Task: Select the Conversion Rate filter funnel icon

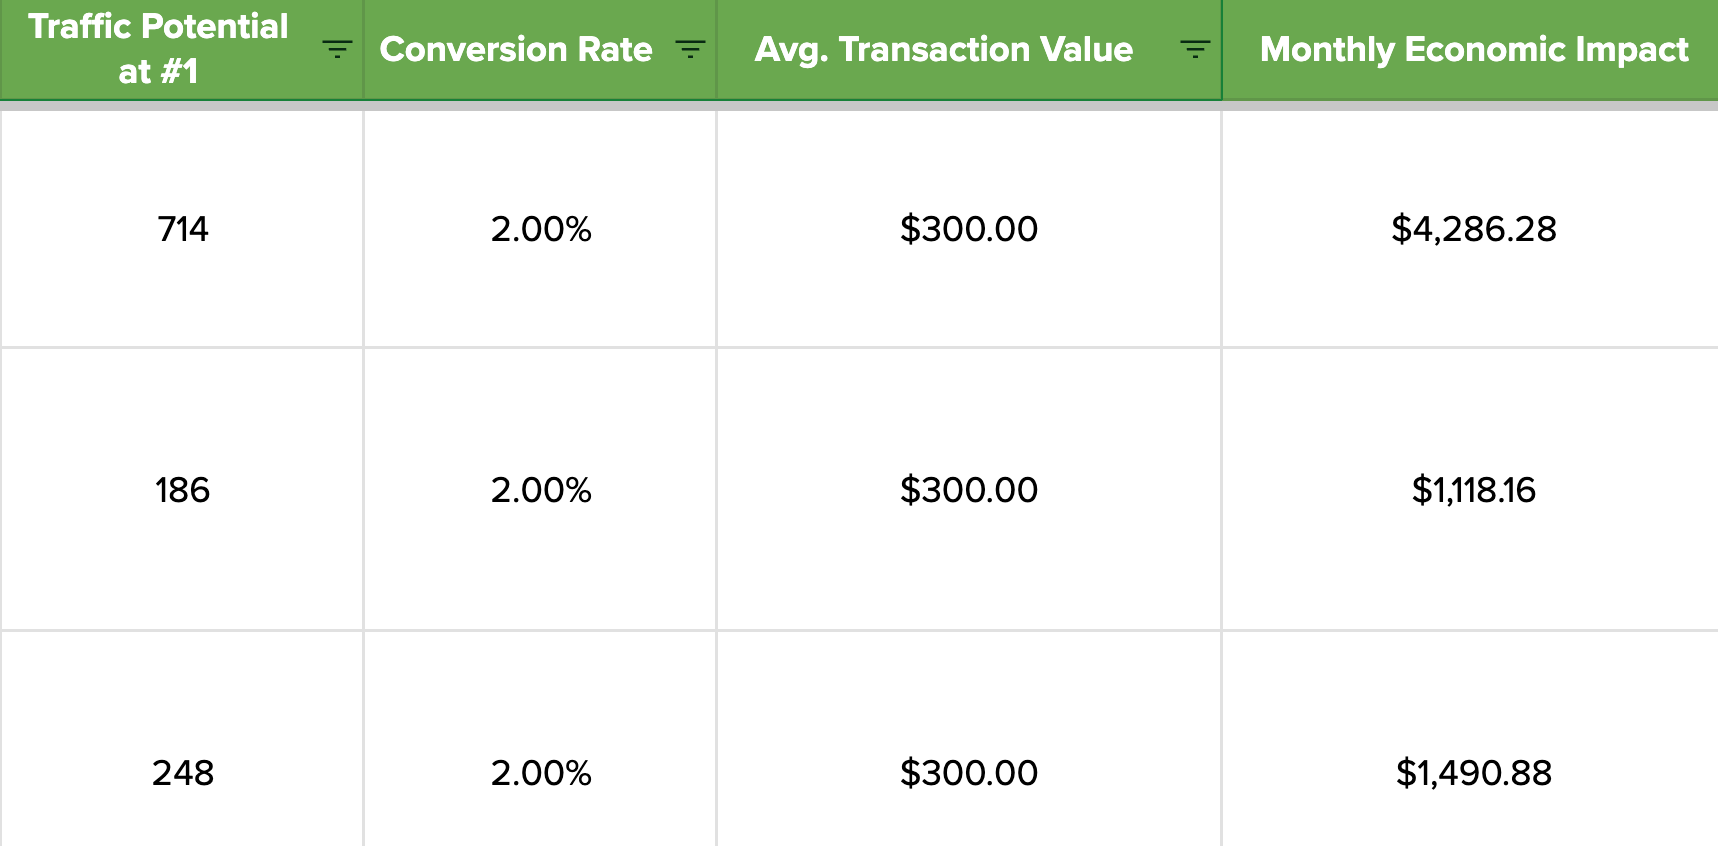Action: point(690,49)
